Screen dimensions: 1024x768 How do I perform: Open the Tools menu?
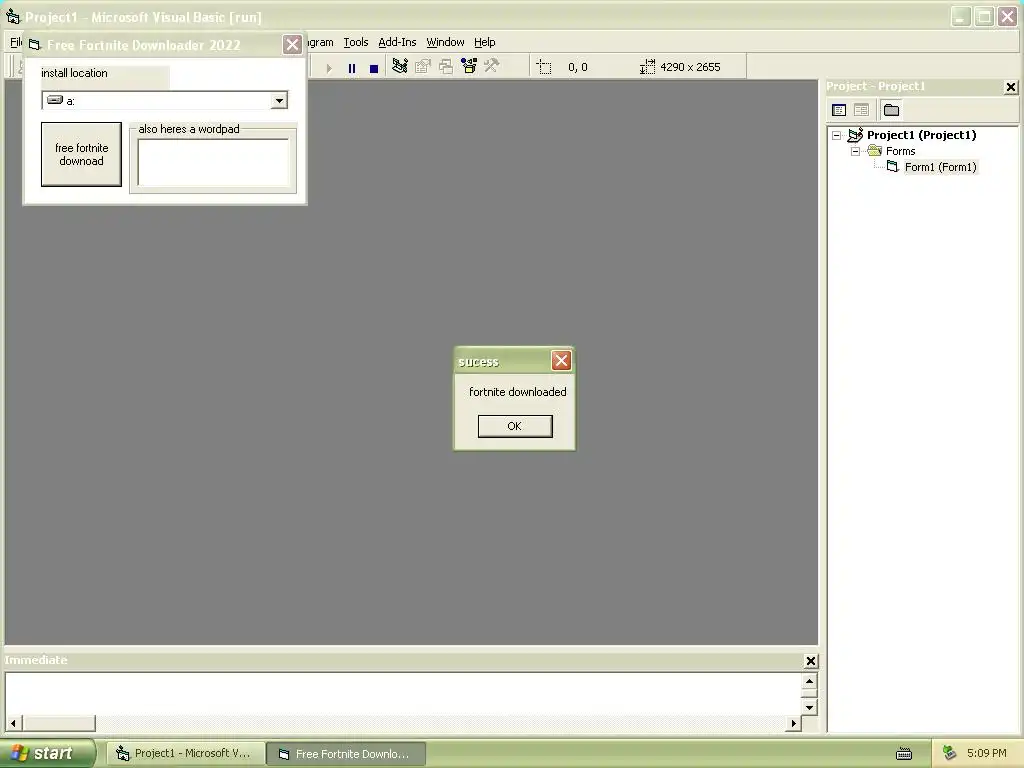356,42
